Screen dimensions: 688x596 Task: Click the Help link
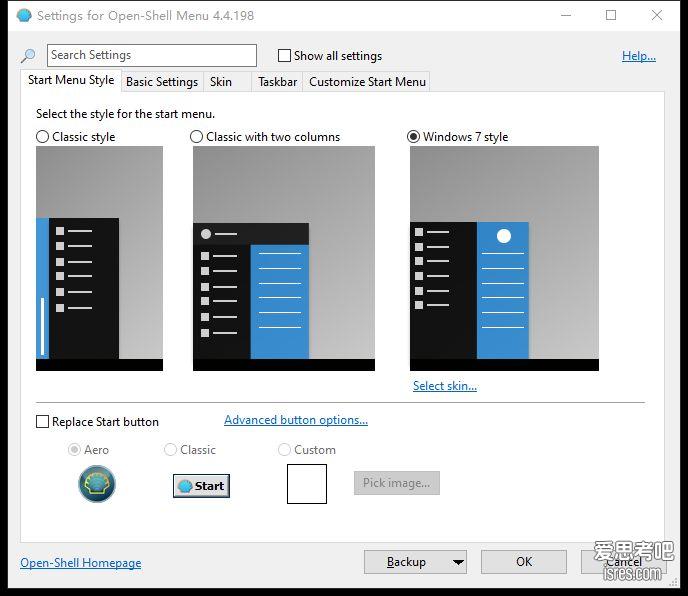click(x=639, y=56)
